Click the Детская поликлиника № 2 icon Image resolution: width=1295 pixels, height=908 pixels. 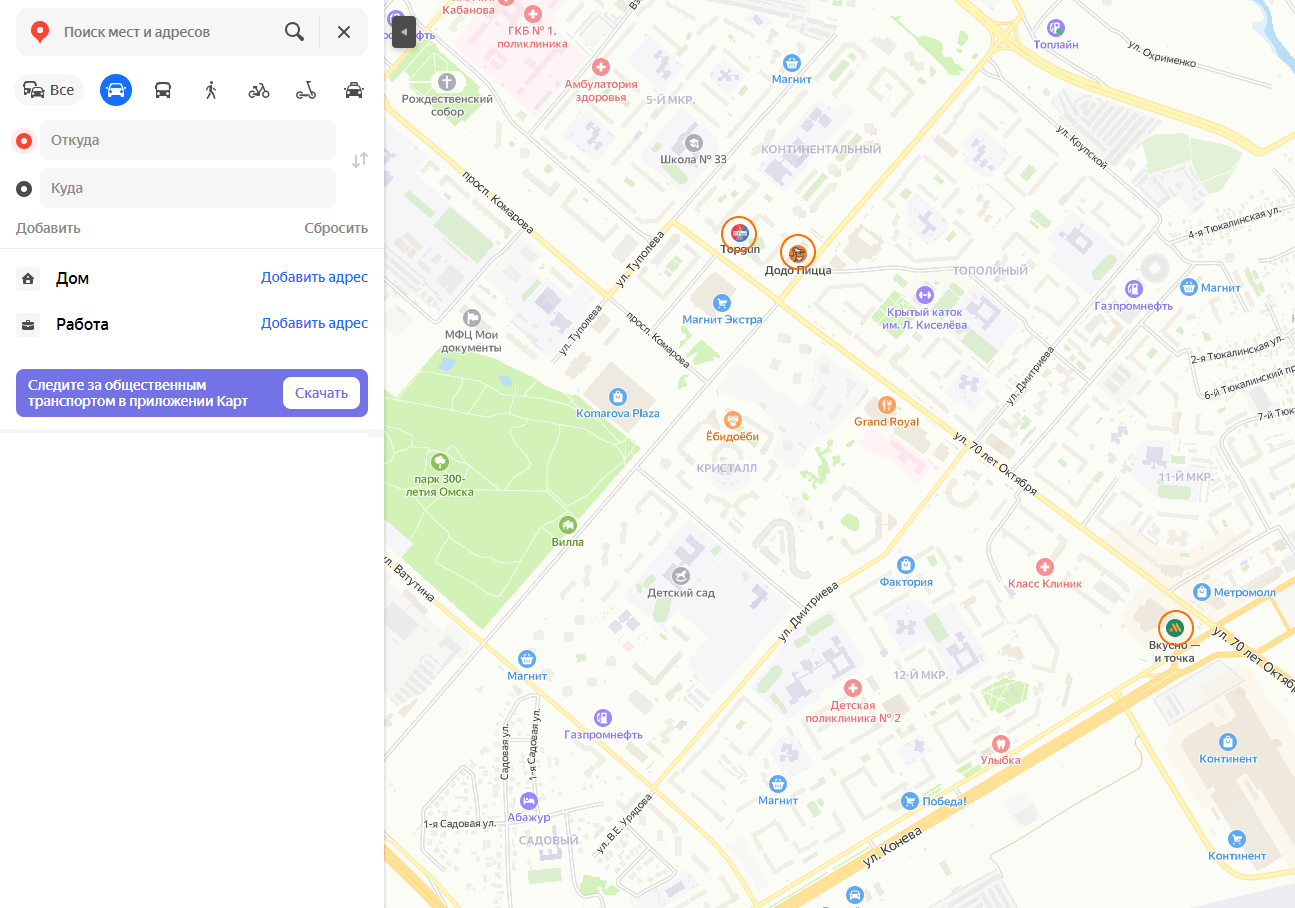[852, 688]
